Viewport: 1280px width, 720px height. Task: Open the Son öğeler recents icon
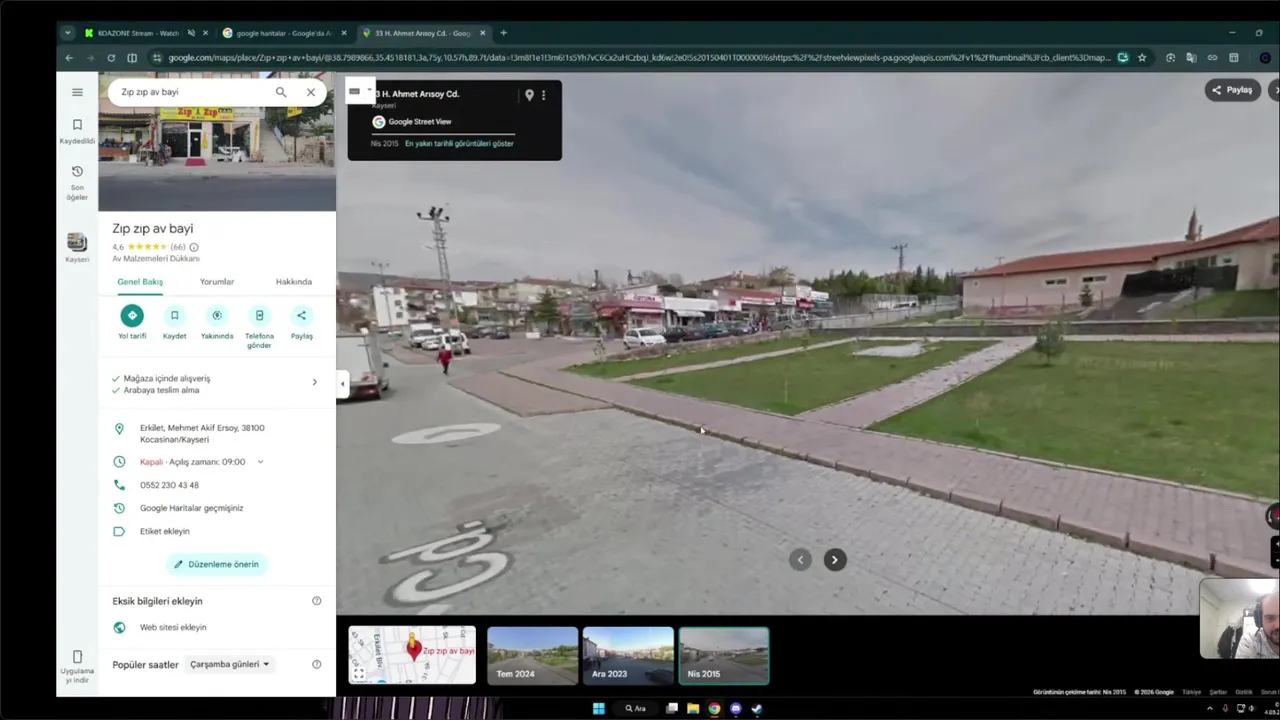[77, 183]
